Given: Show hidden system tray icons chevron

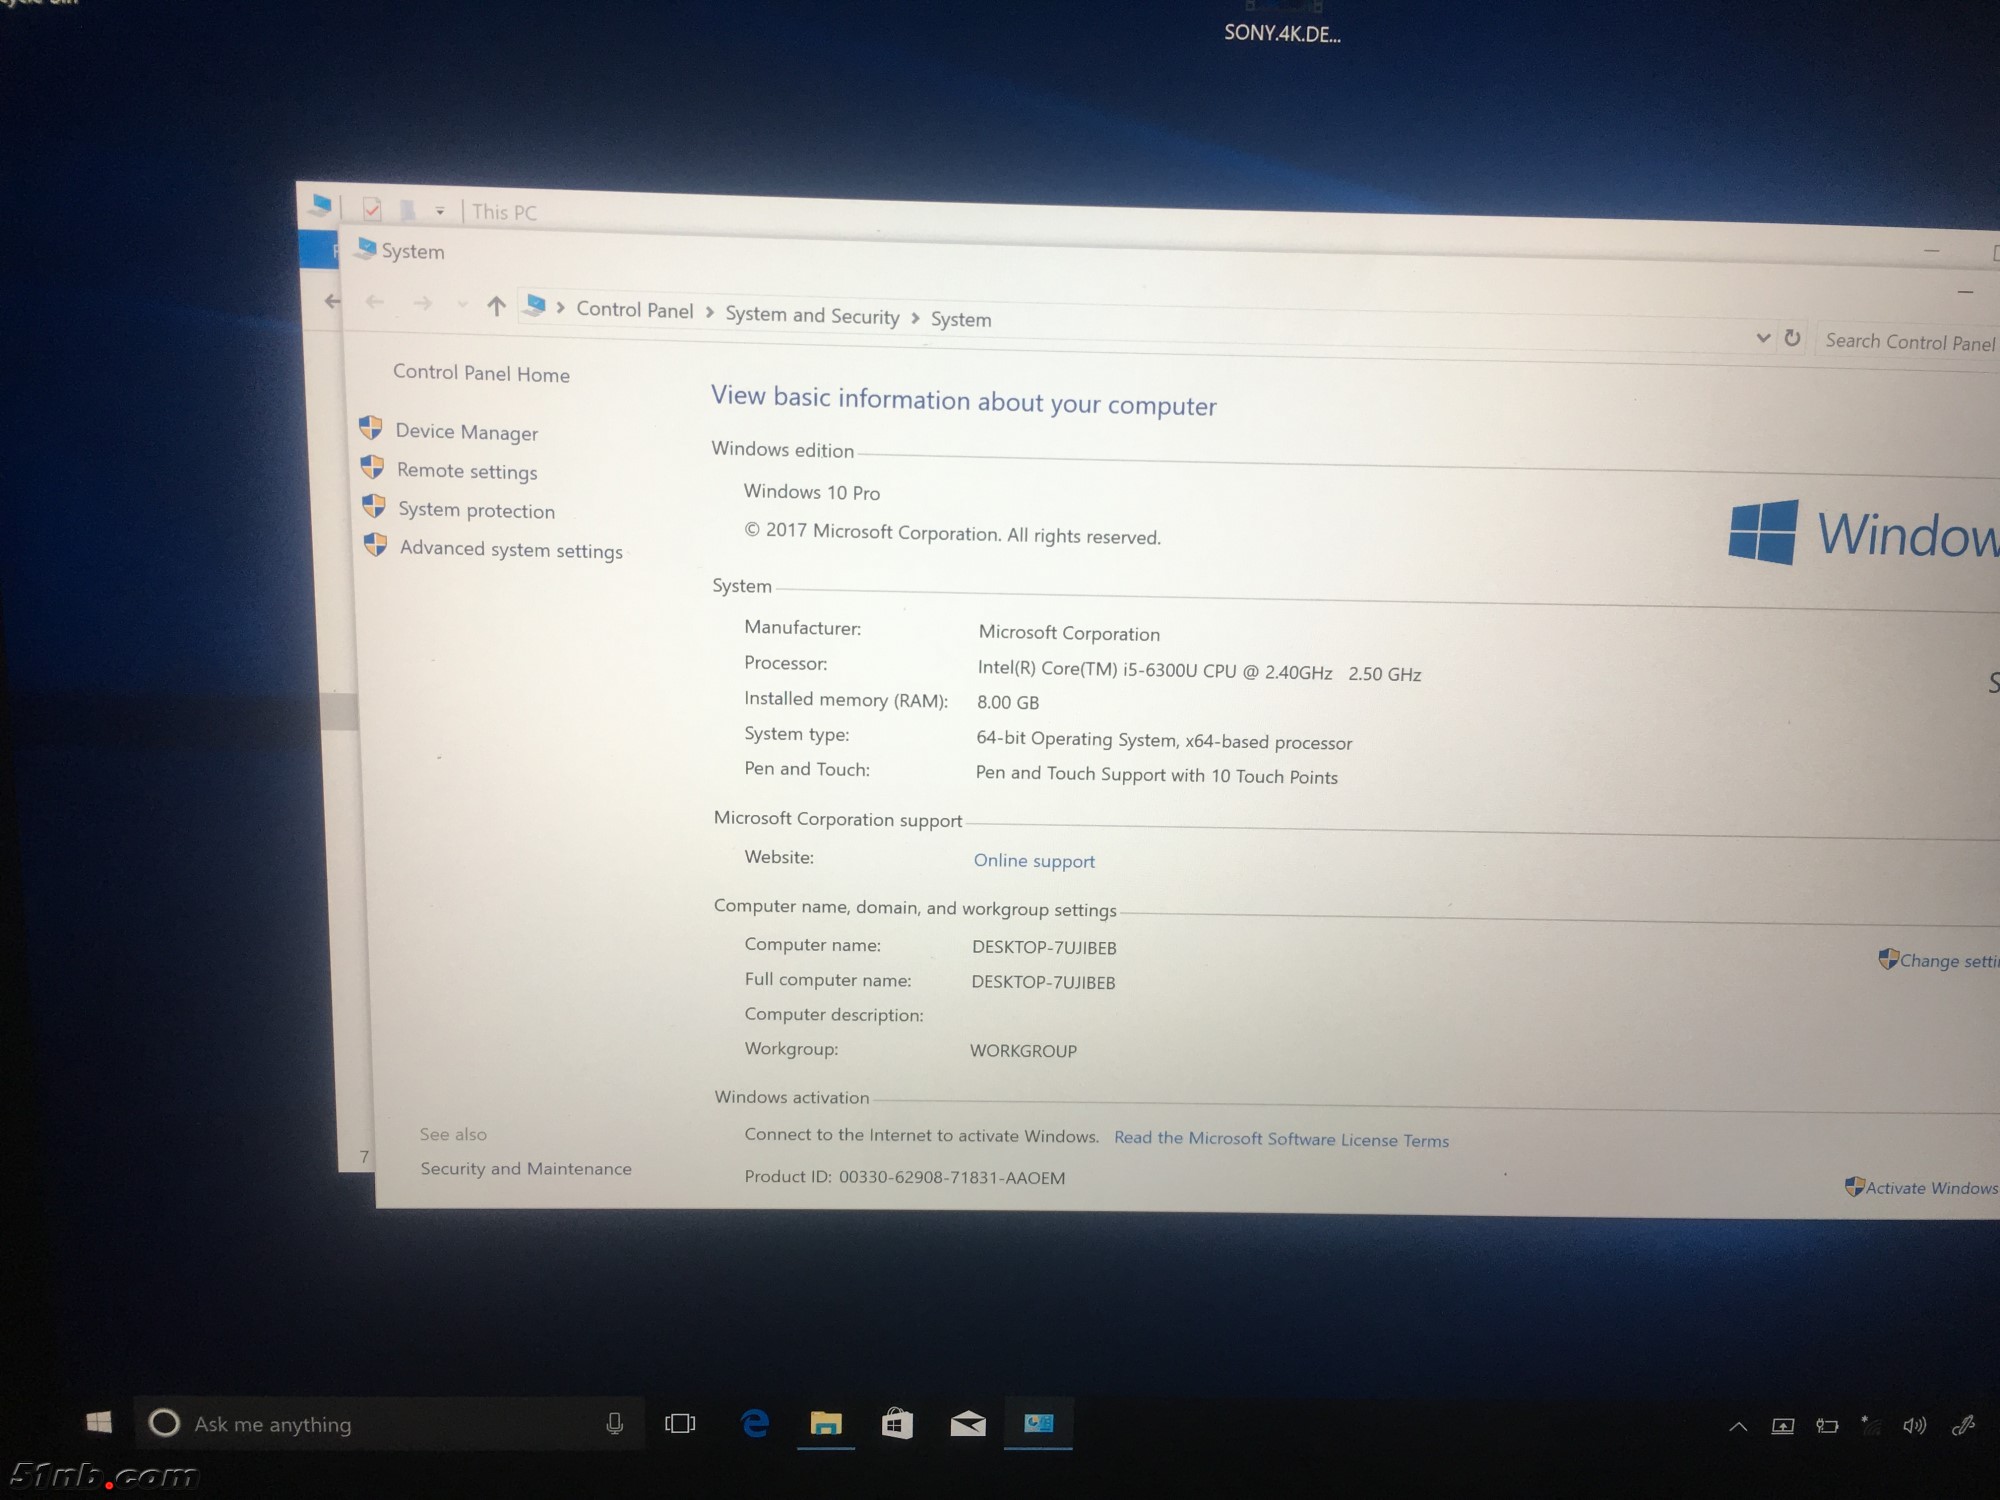Looking at the screenshot, I should point(1738,1427).
